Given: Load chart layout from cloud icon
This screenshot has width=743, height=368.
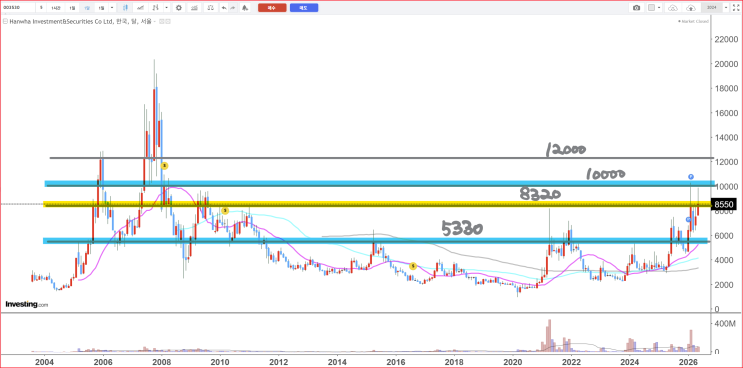Looking at the screenshot, I should [x=673, y=8].
